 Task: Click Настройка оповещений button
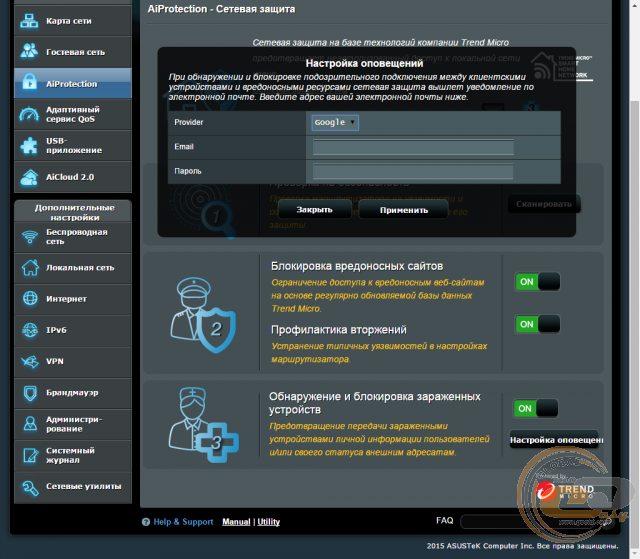click(x=554, y=440)
